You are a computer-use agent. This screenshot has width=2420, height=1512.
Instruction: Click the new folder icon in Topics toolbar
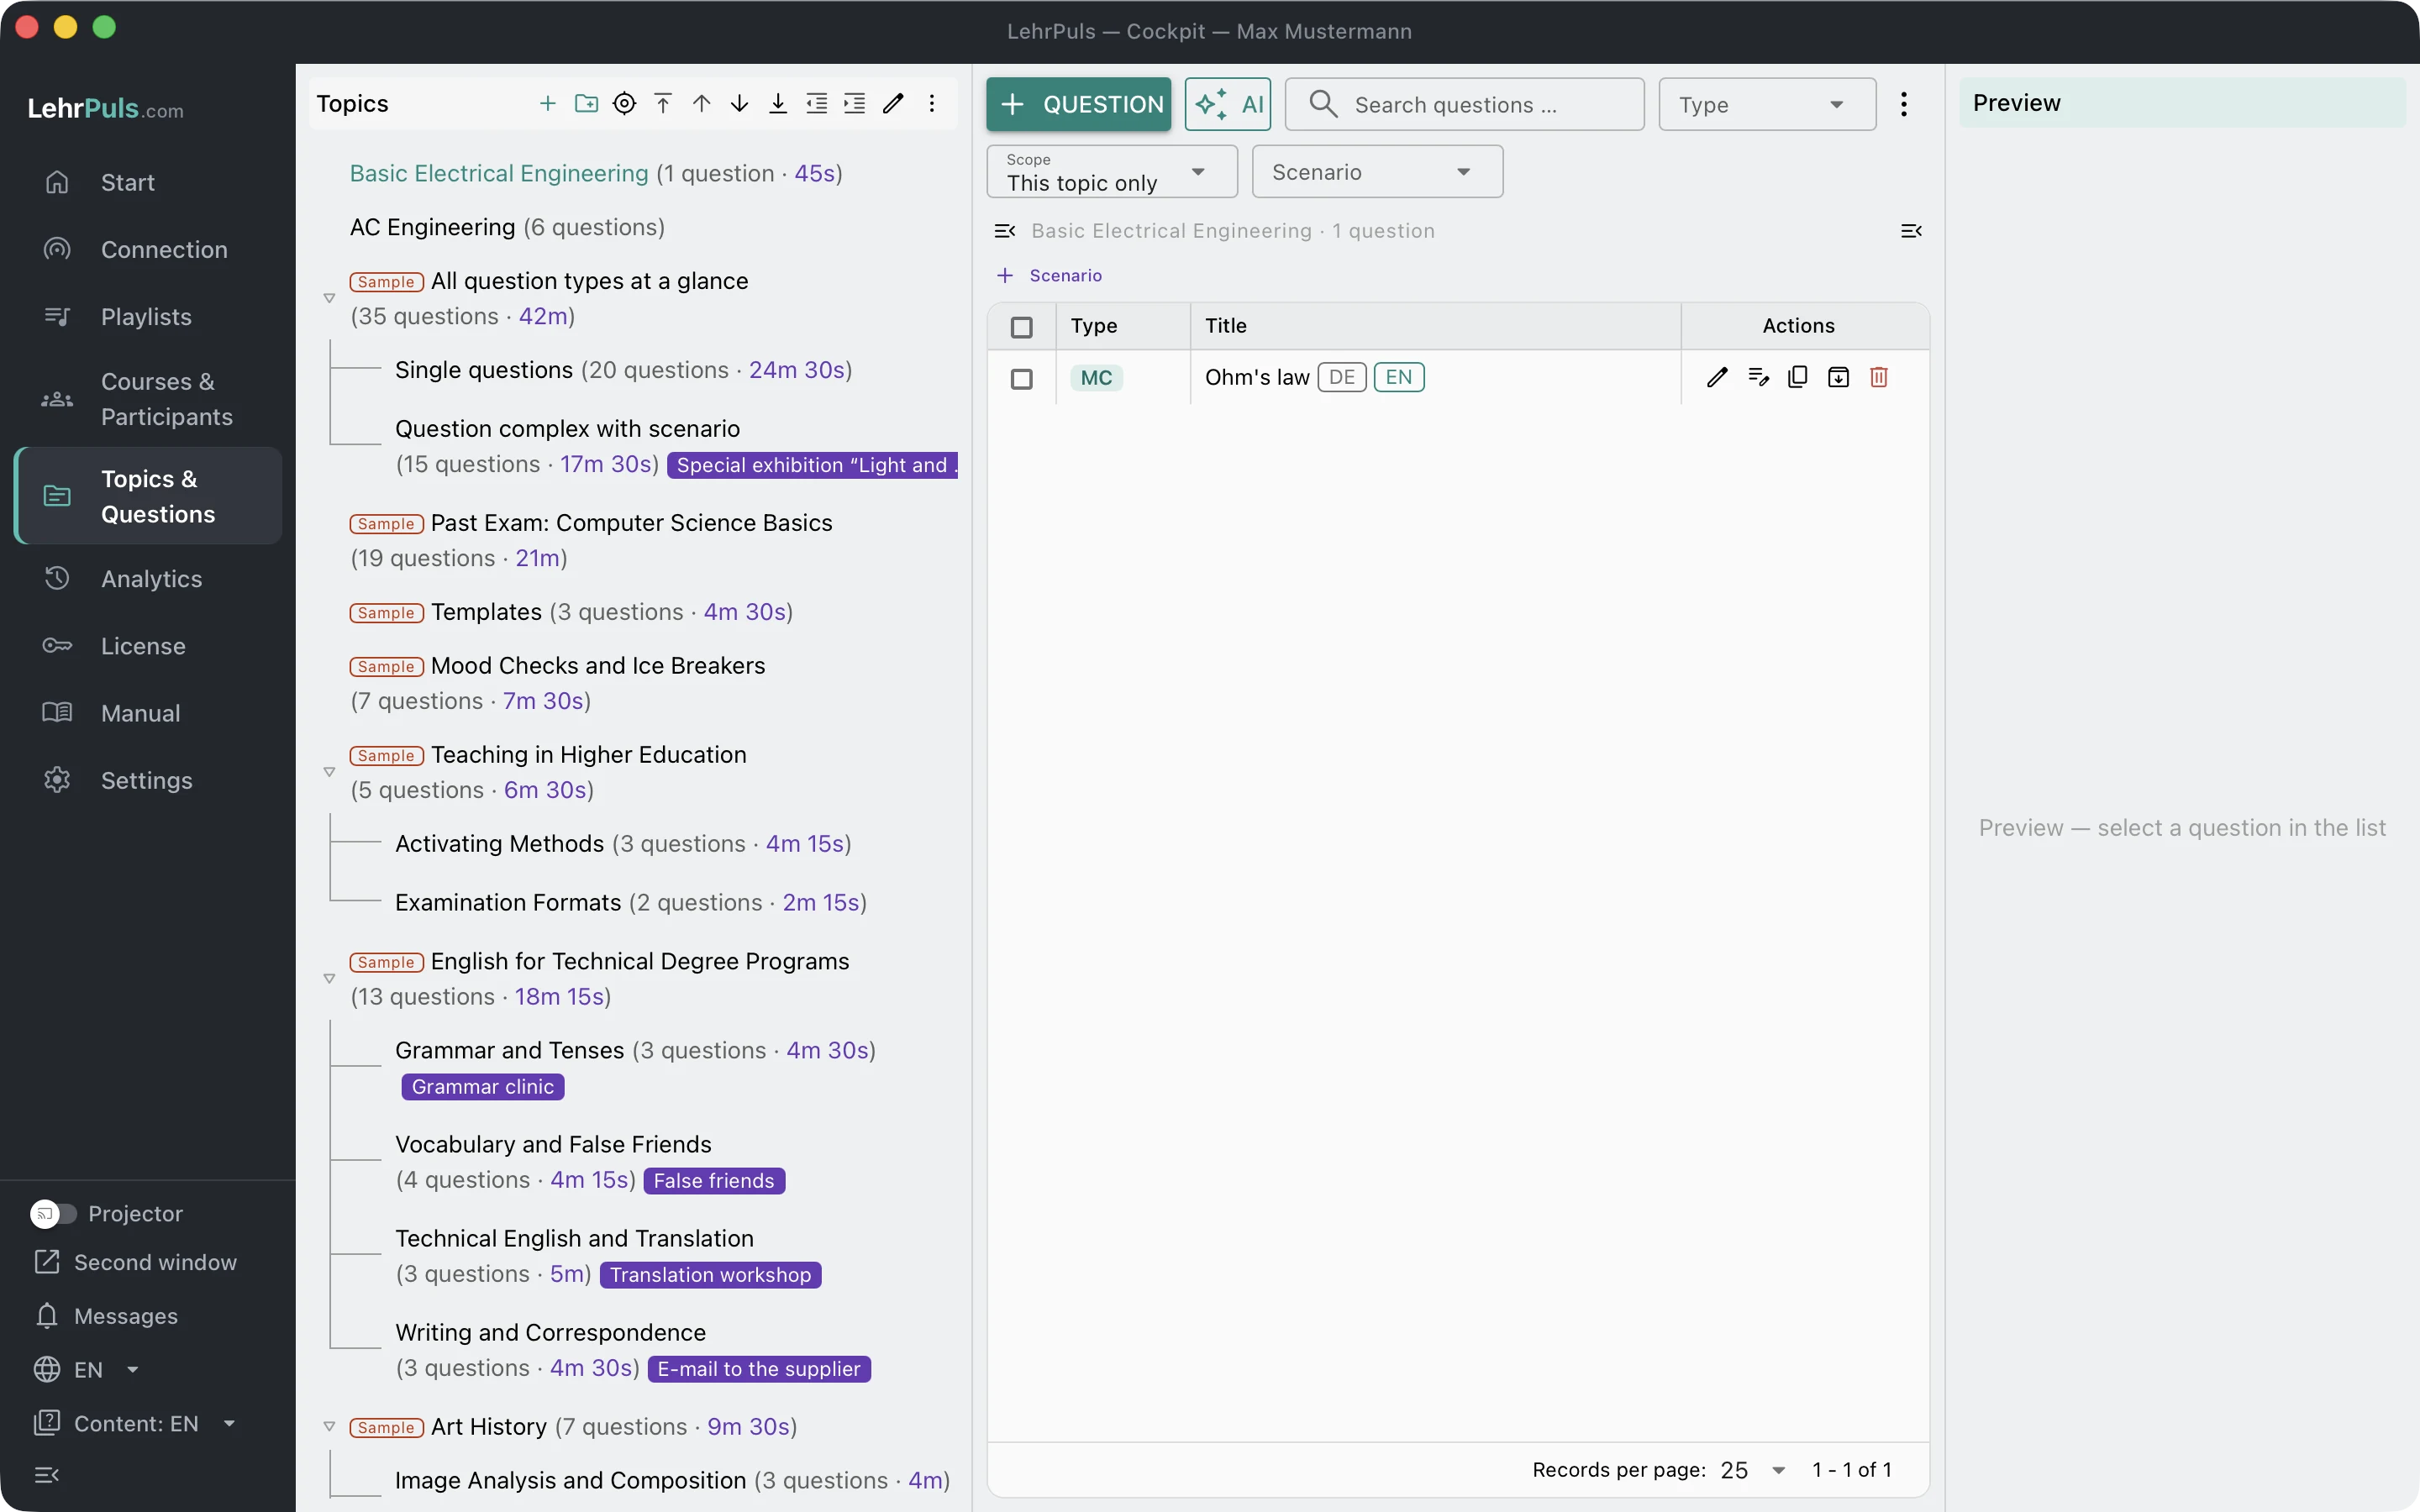point(586,103)
